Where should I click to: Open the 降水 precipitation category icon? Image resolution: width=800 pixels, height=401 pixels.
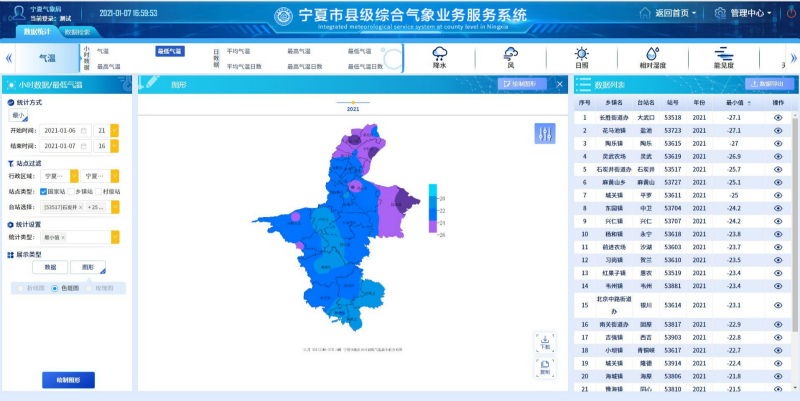click(439, 57)
